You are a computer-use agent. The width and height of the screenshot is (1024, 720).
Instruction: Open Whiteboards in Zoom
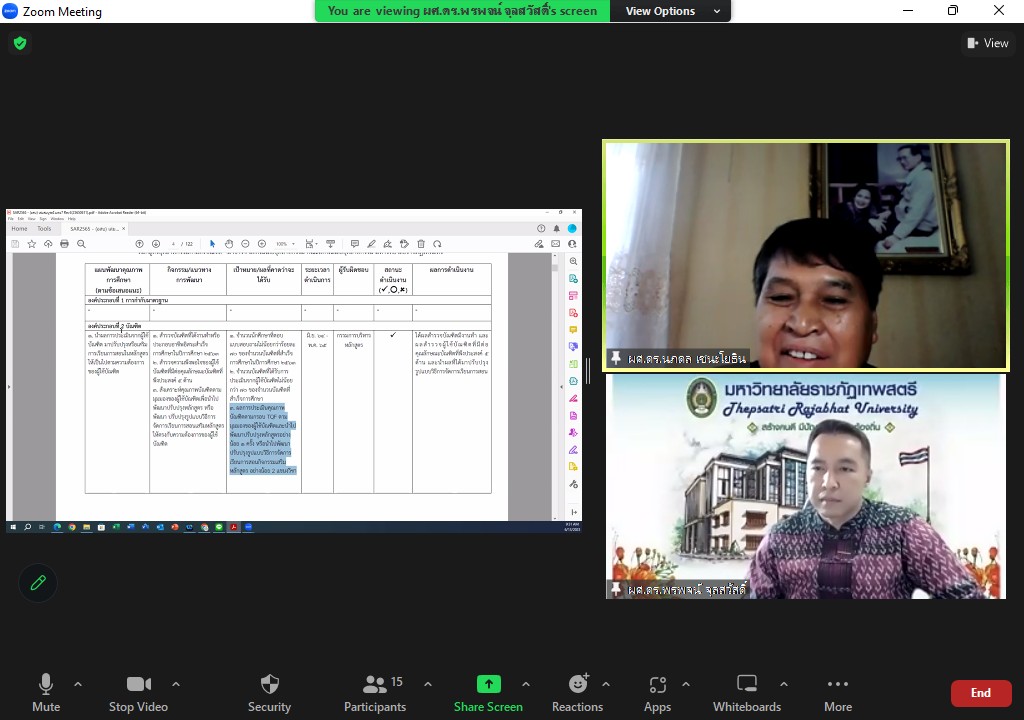coord(747,693)
